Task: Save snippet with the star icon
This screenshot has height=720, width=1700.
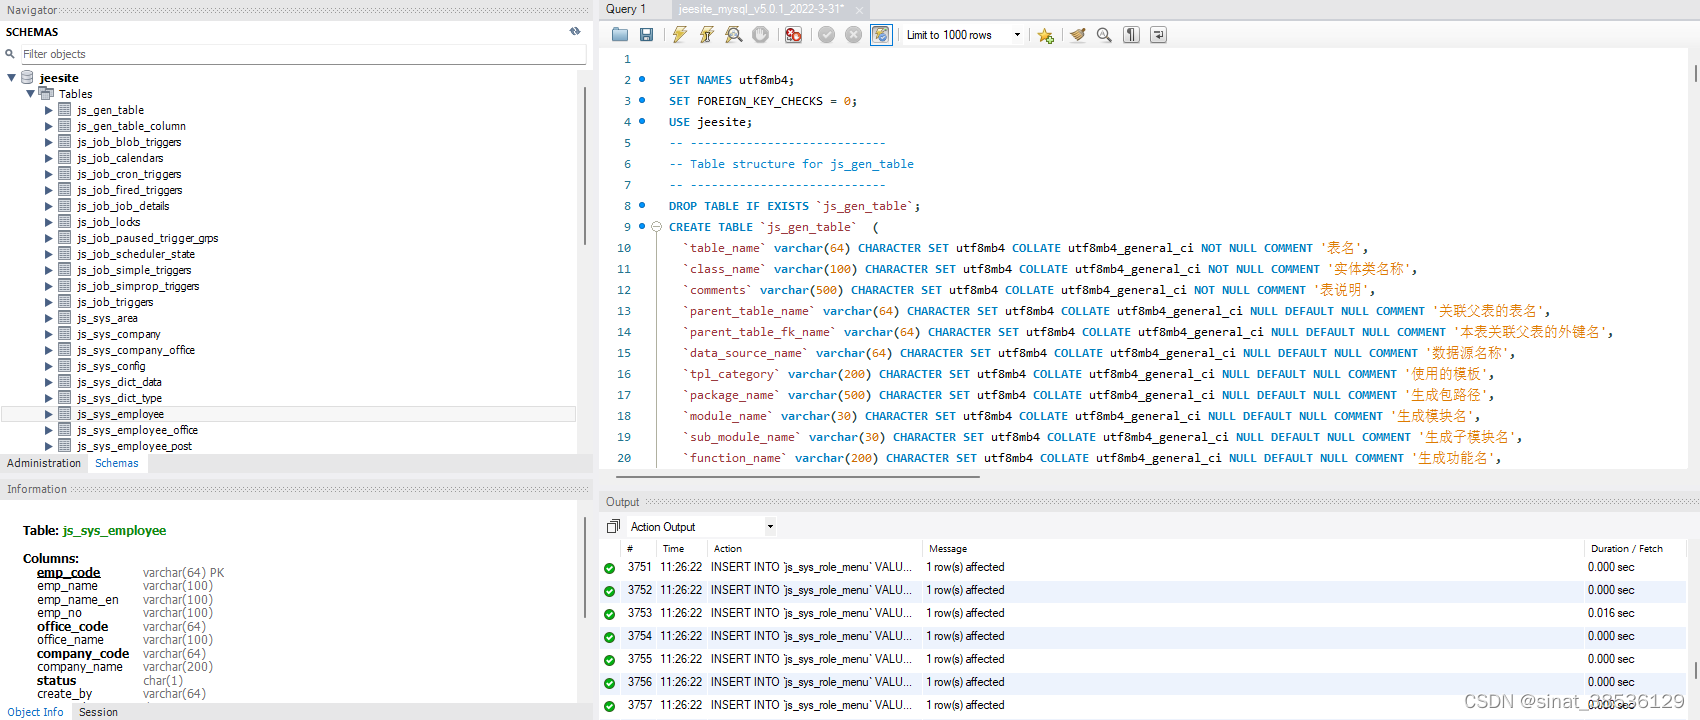Action: [x=1046, y=35]
